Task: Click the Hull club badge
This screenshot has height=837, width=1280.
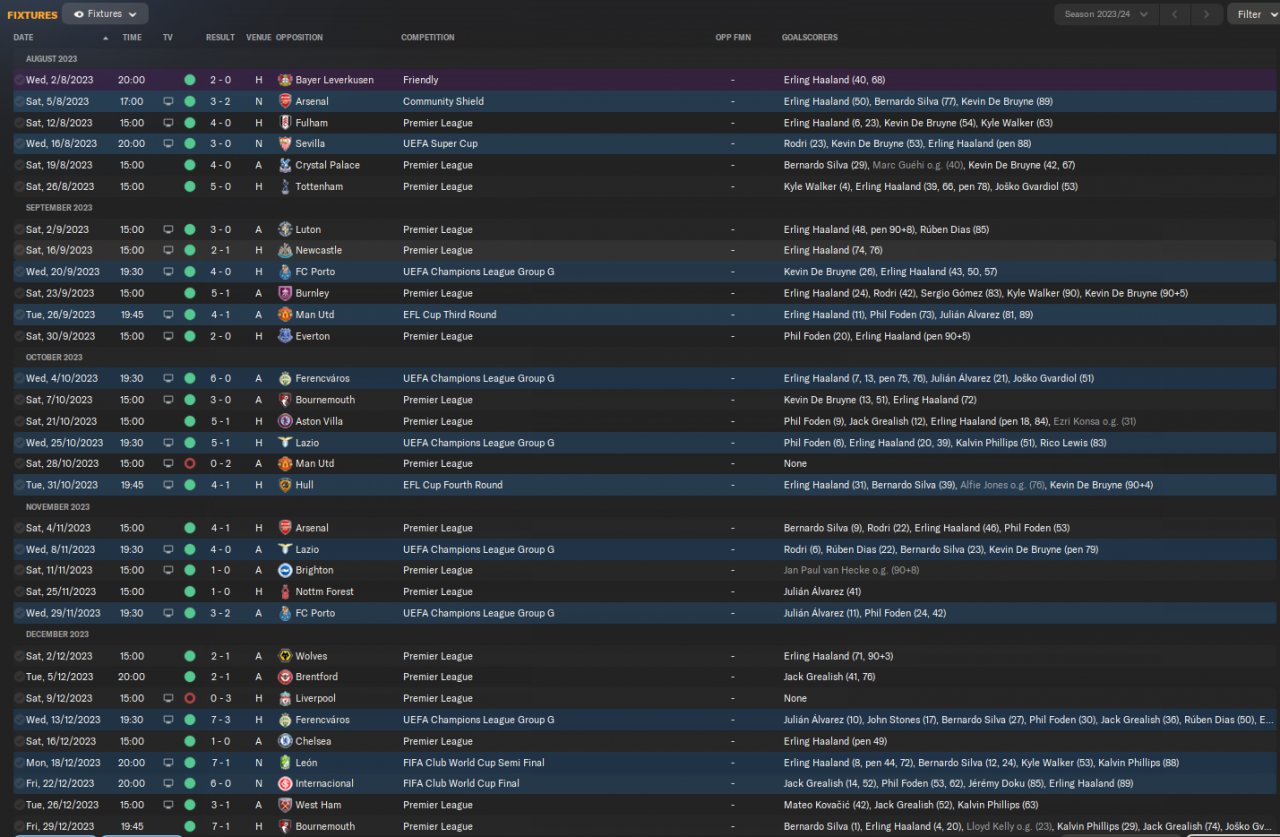Action: pyautogui.click(x=285, y=485)
